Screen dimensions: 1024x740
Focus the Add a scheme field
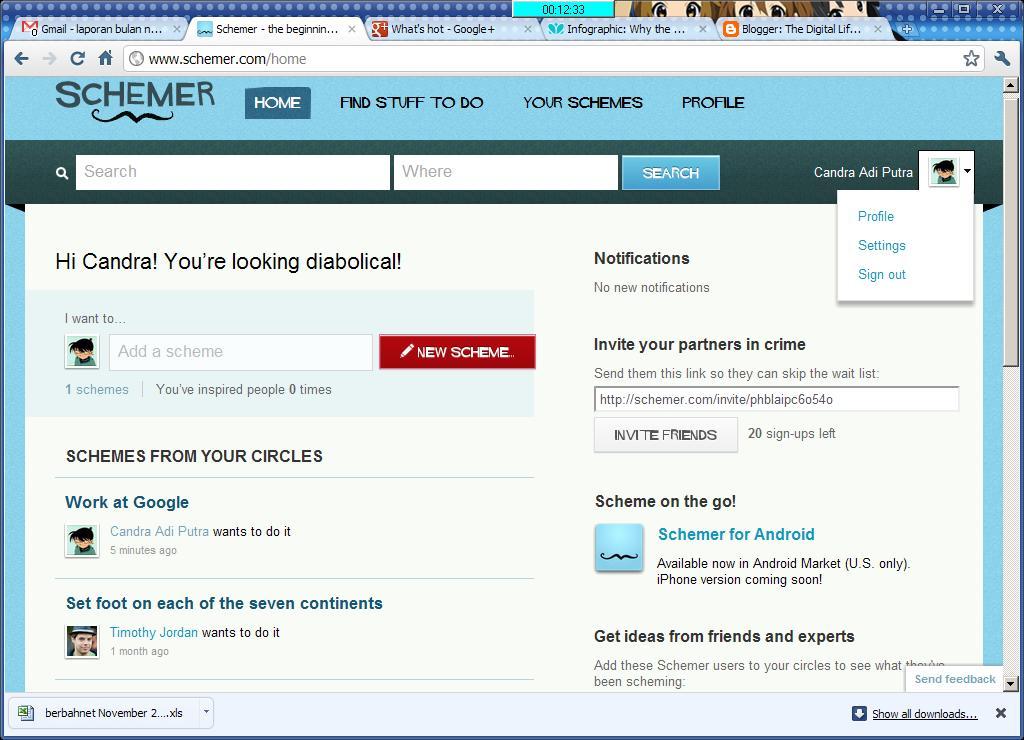(x=241, y=352)
